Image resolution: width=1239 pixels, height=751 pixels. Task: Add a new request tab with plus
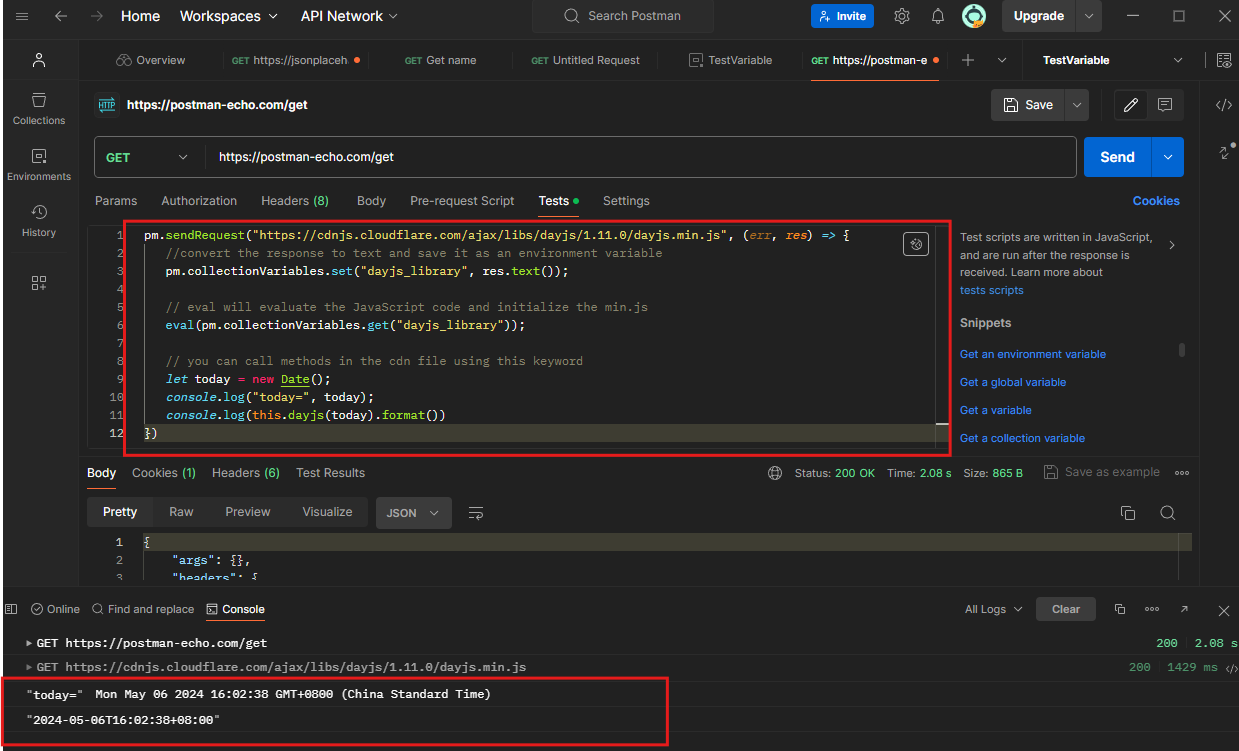point(968,60)
